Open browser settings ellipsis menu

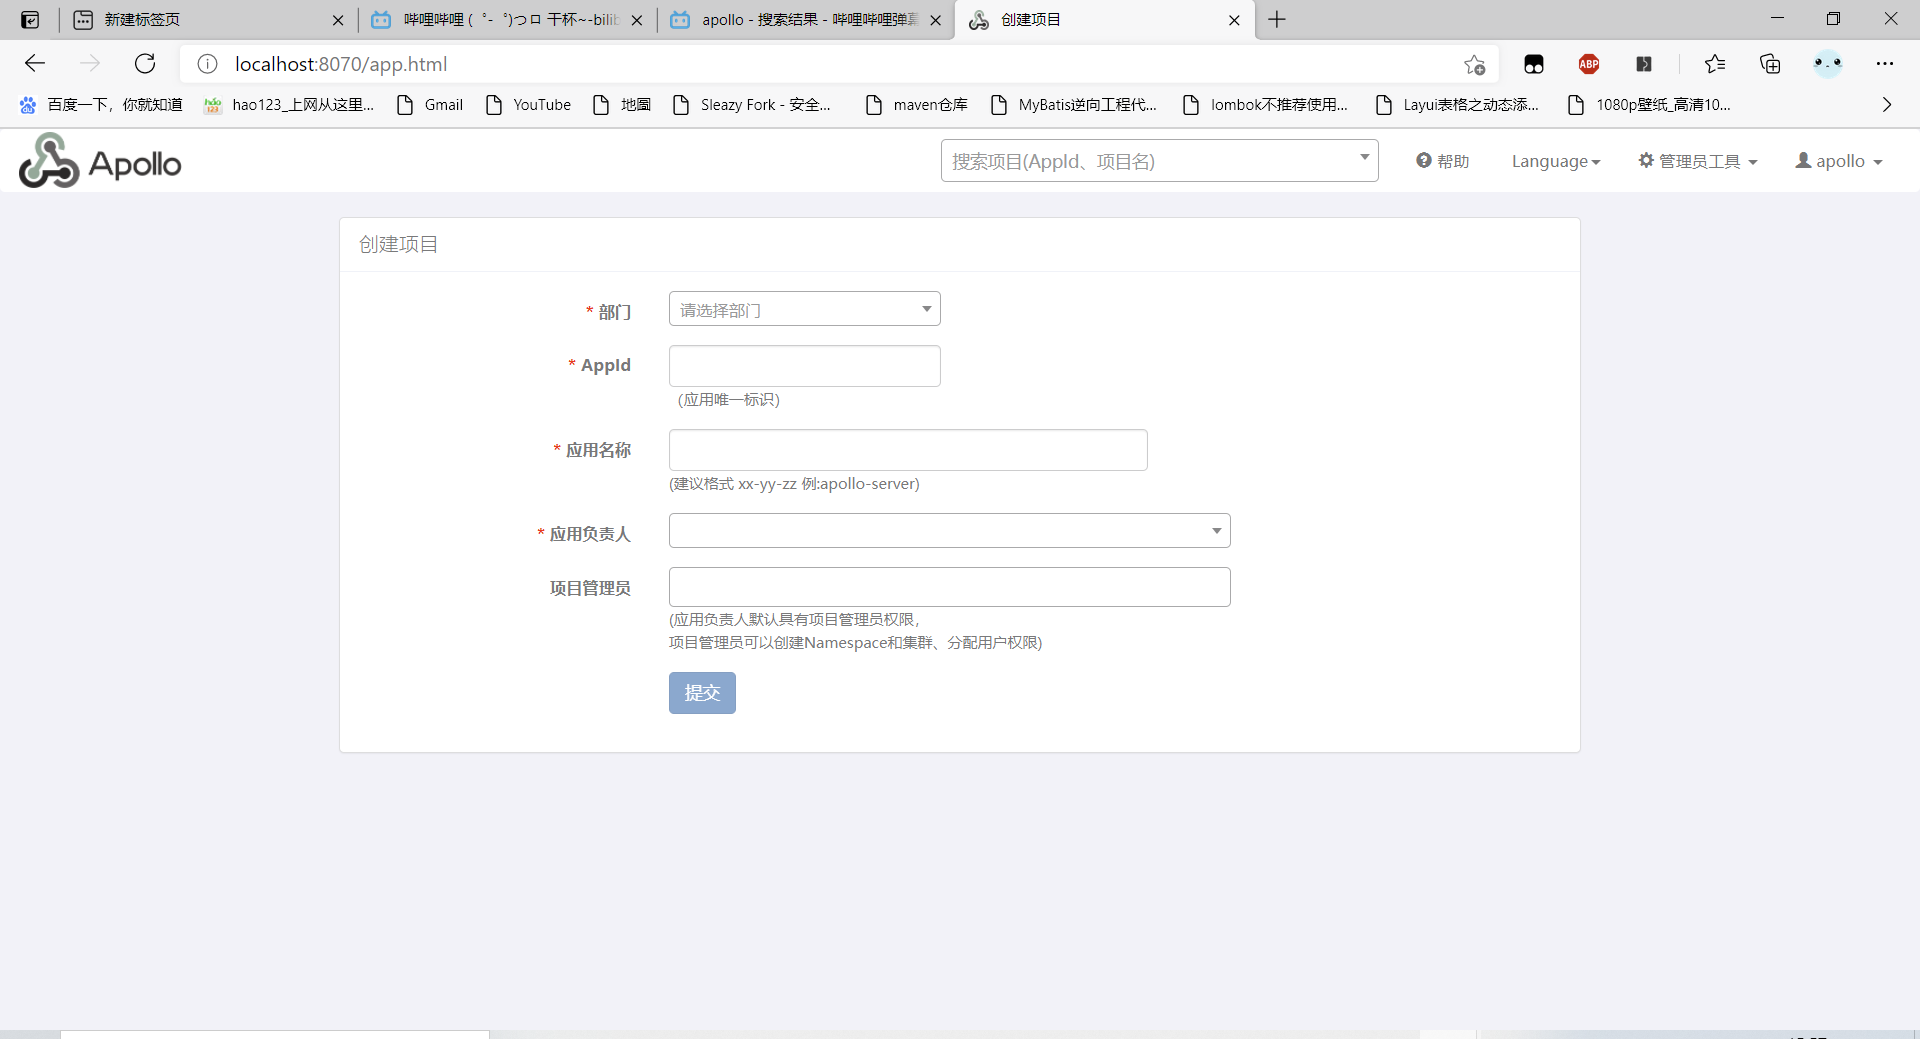(1884, 64)
